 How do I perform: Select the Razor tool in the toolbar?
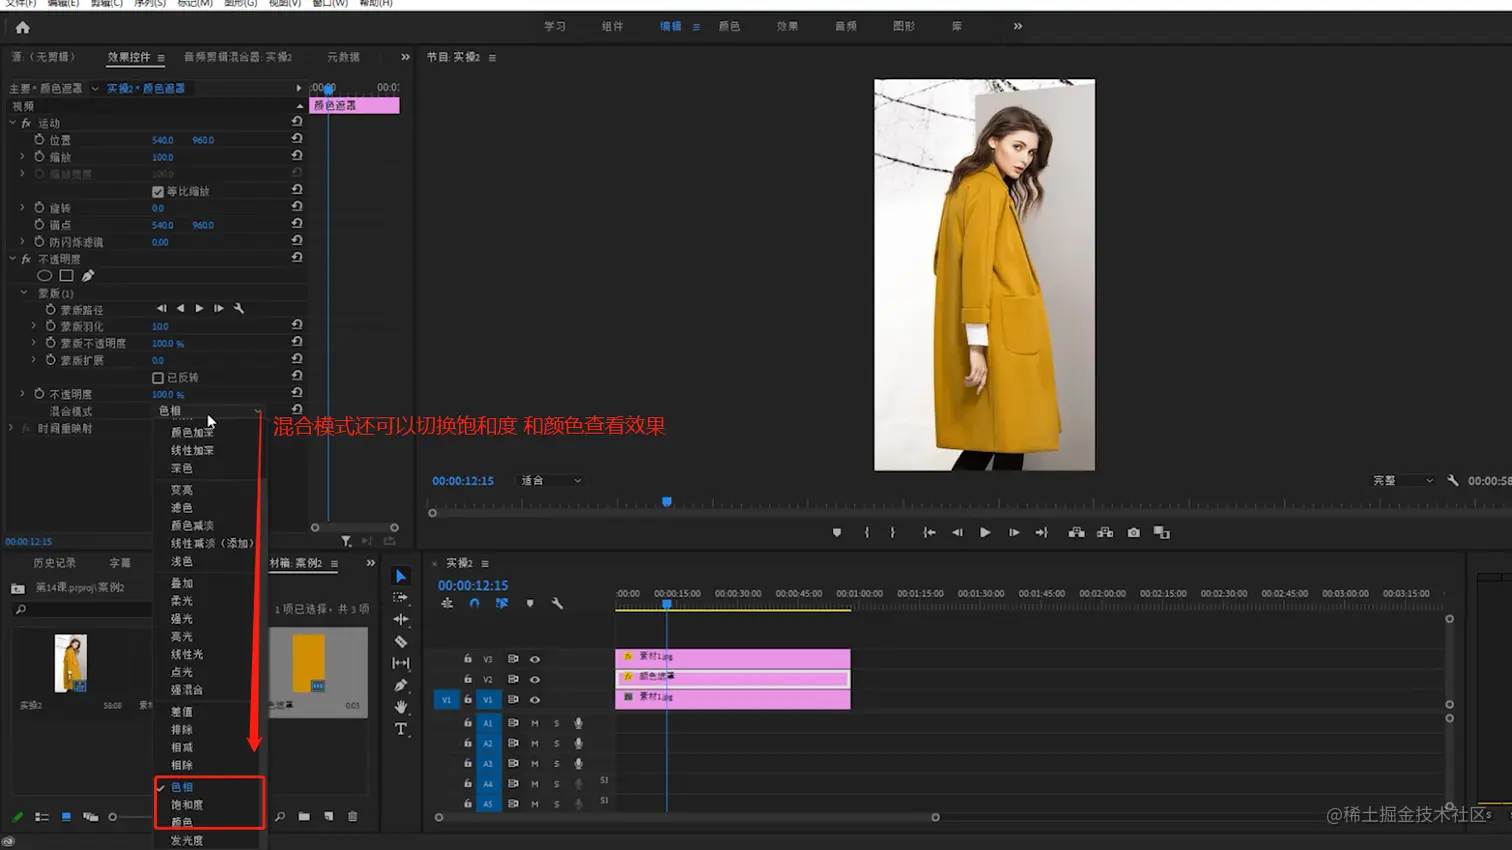[x=401, y=641]
